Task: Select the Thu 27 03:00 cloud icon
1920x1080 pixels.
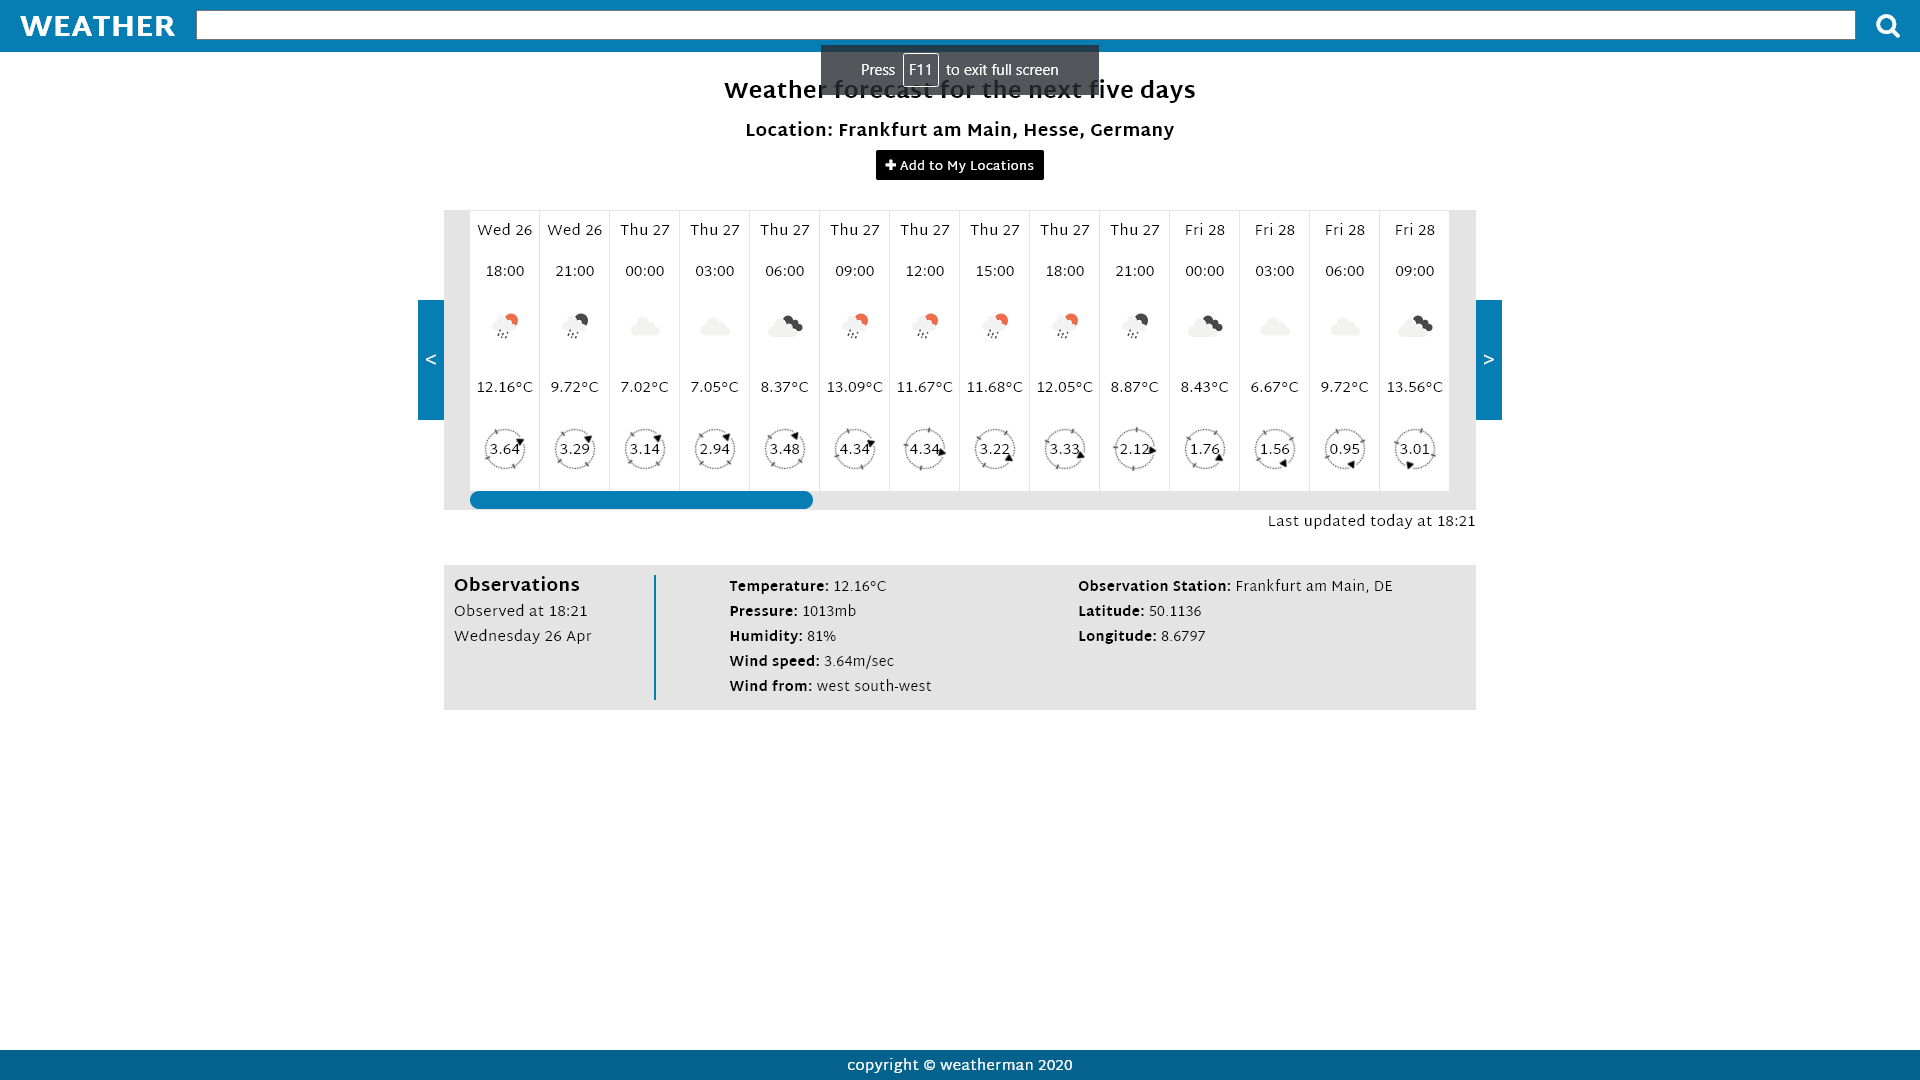Action: [715, 327]
